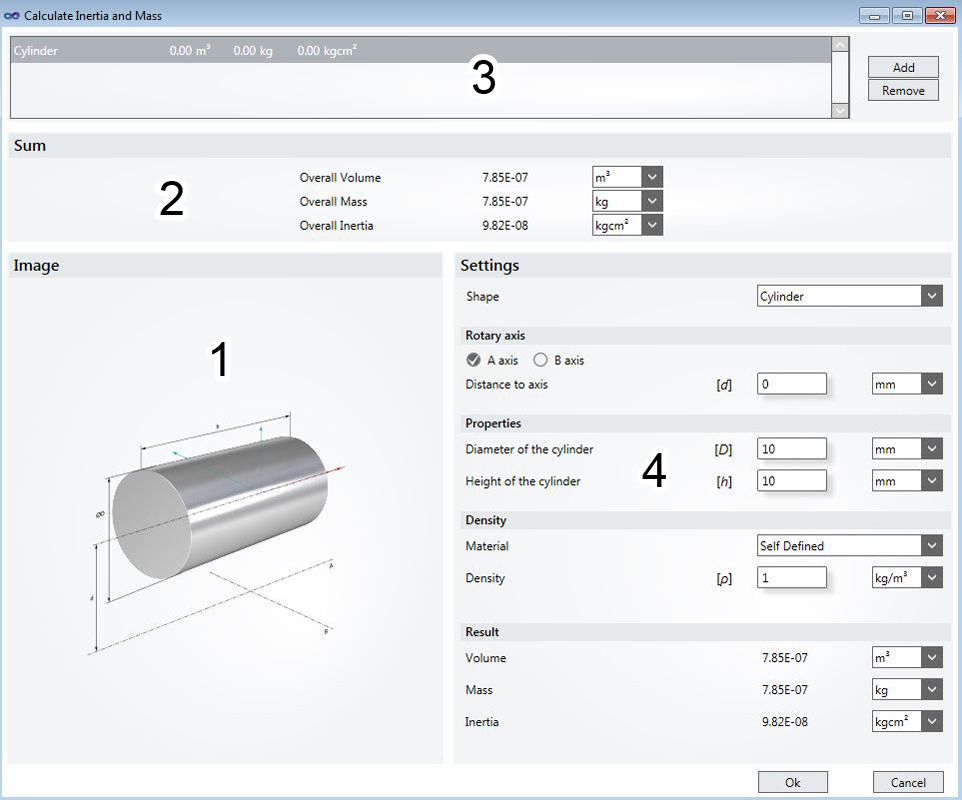Click the cylinder preview image

coord(216,533)
